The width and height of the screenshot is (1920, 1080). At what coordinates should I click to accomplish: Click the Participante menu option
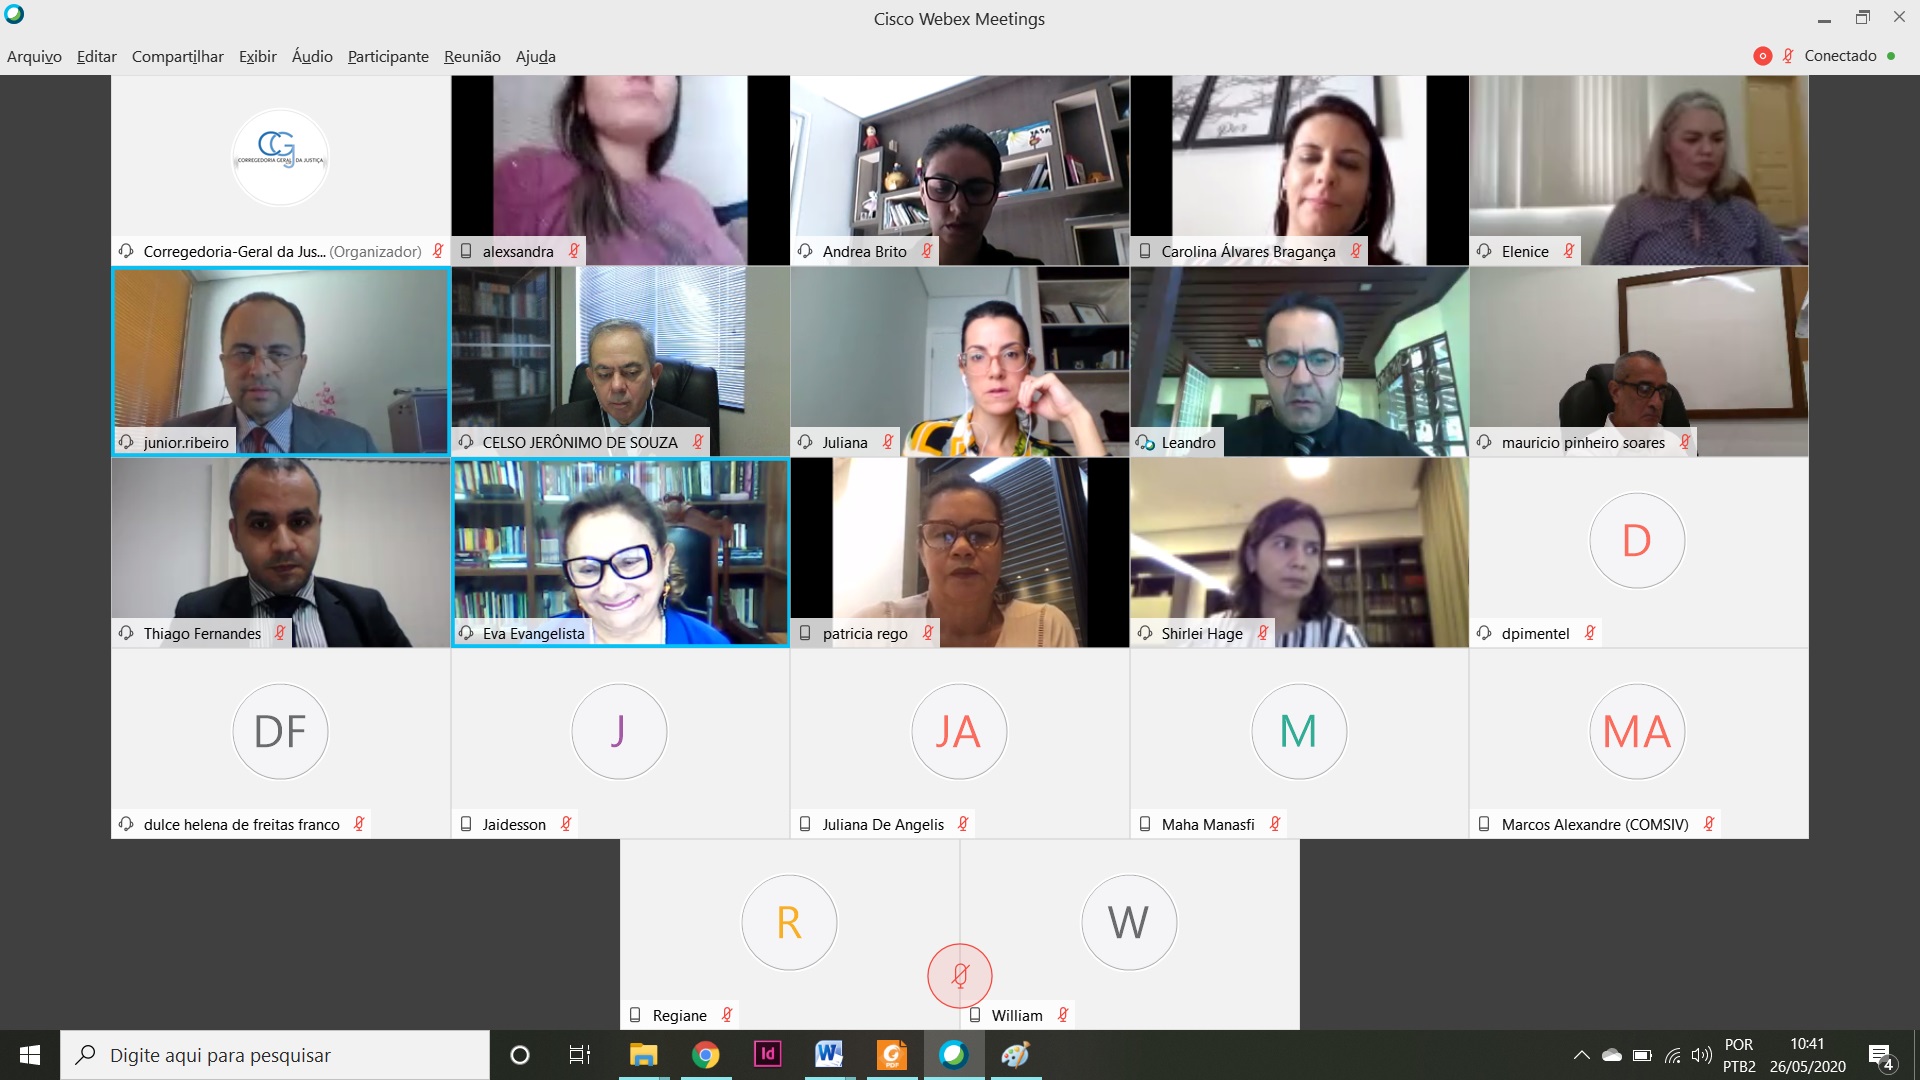(x=386, y=57)
